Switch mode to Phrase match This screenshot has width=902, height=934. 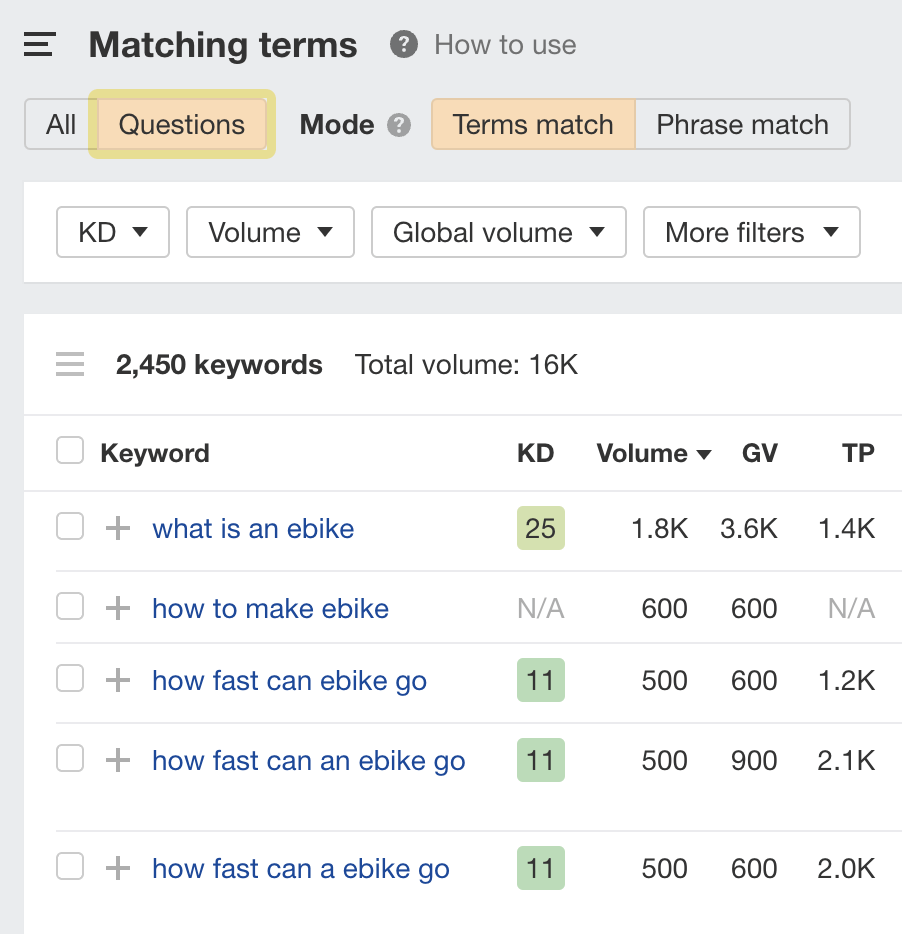(x=742, y=124)
